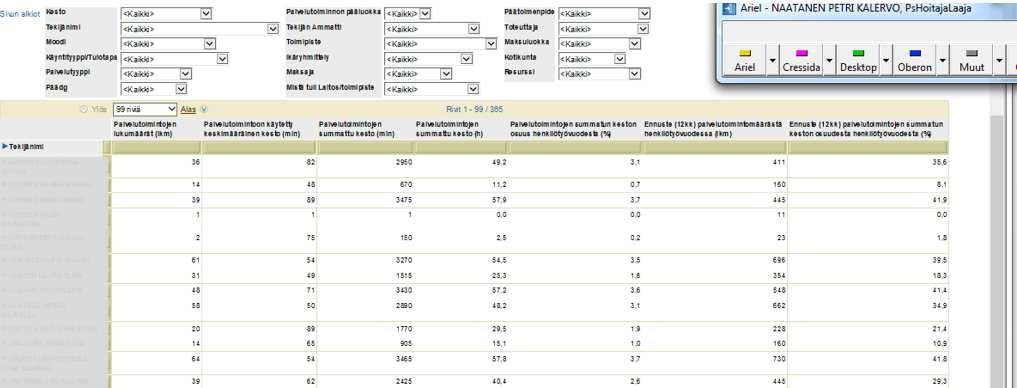Follow the Alas link
Viewport: 1017px width, 388px height.
(187, 110)
